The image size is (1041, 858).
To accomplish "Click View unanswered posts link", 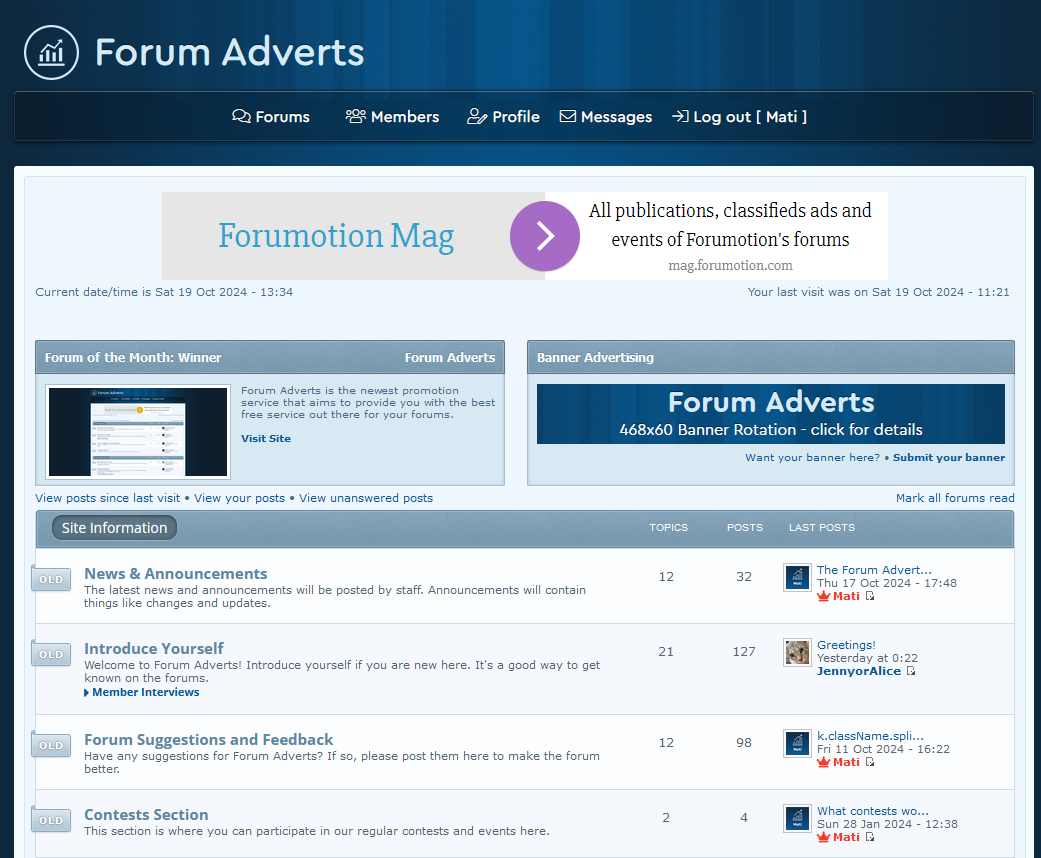I will coord(365,498).
